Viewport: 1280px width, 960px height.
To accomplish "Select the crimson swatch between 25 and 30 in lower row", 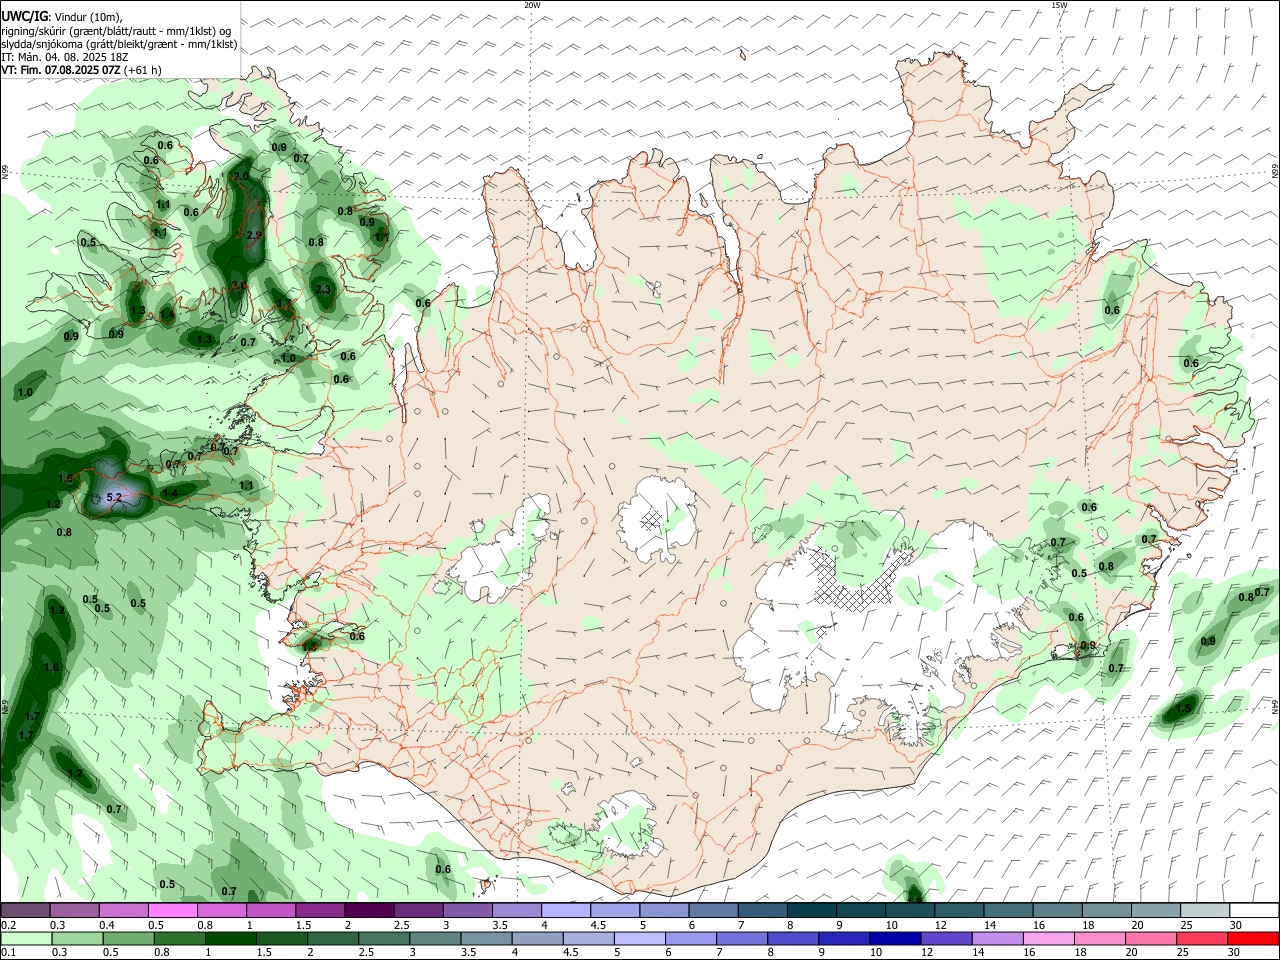I will pyautogui.click(x=1201, y=938).
